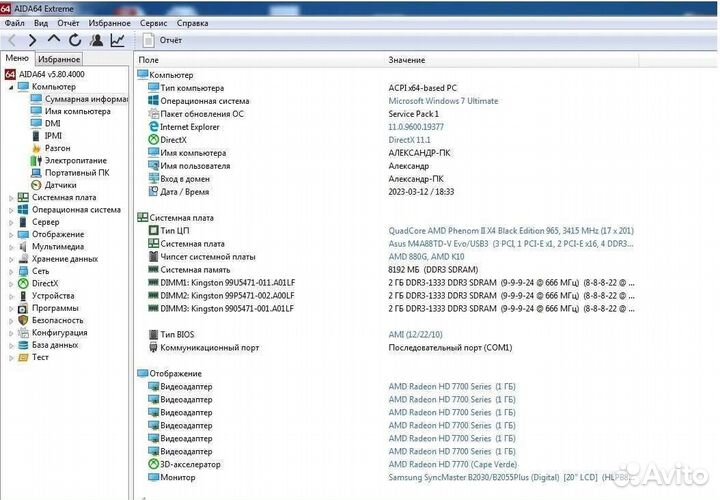Click the Refresh toolbar icon

click(75, 40)
